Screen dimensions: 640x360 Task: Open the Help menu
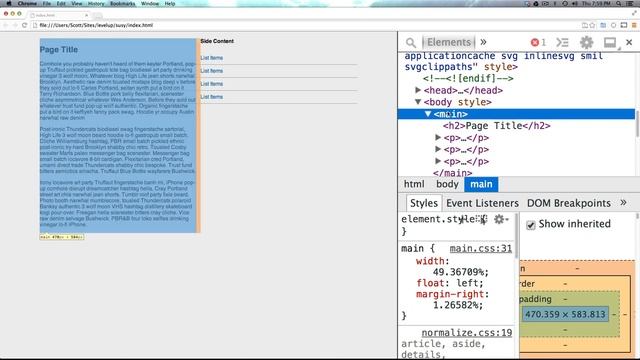coord(170,4)
